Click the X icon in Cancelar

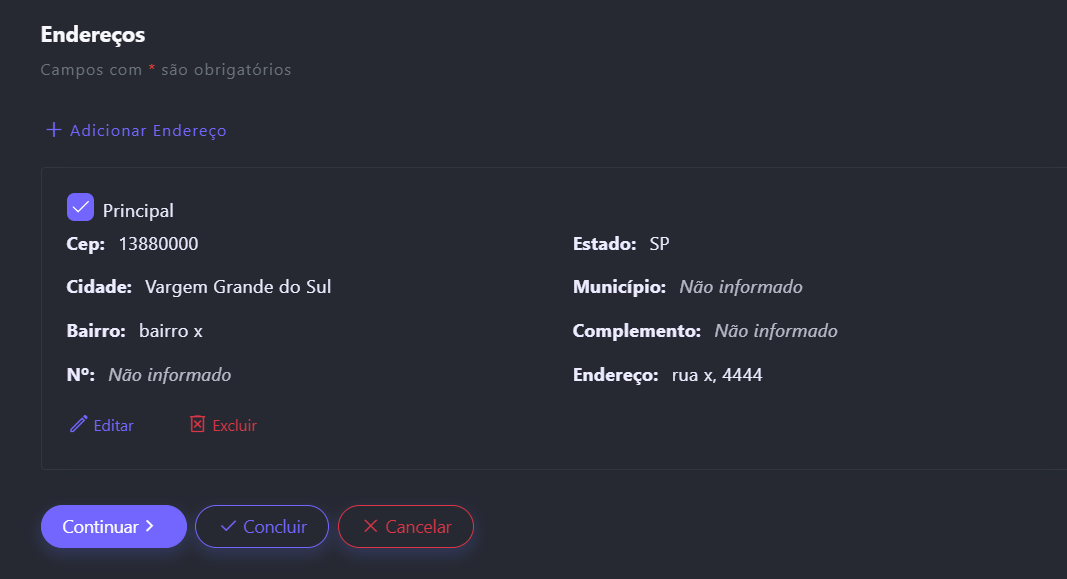(370, 526)
